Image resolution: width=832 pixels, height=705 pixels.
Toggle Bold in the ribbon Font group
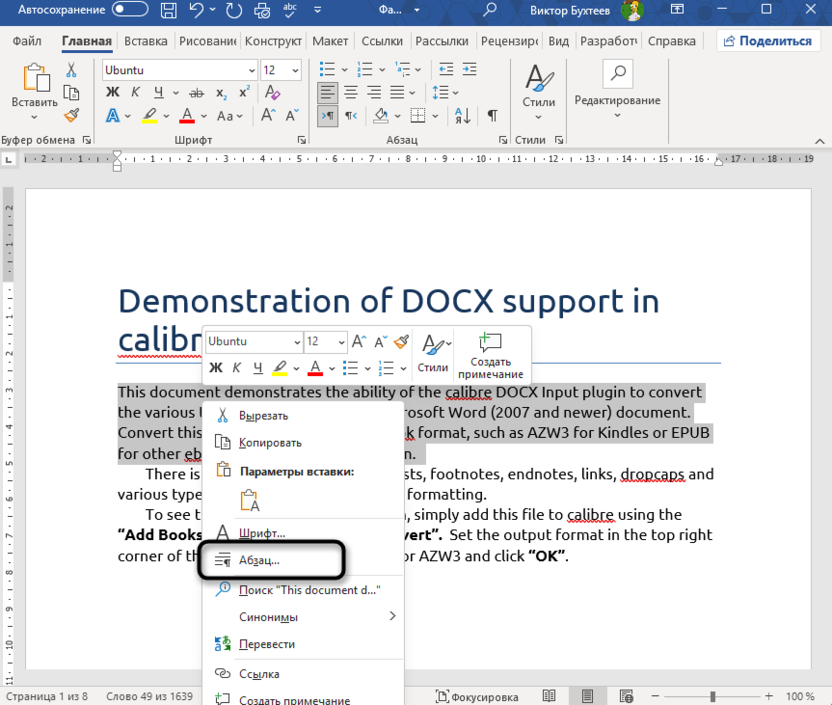click(x=113, y=93)
